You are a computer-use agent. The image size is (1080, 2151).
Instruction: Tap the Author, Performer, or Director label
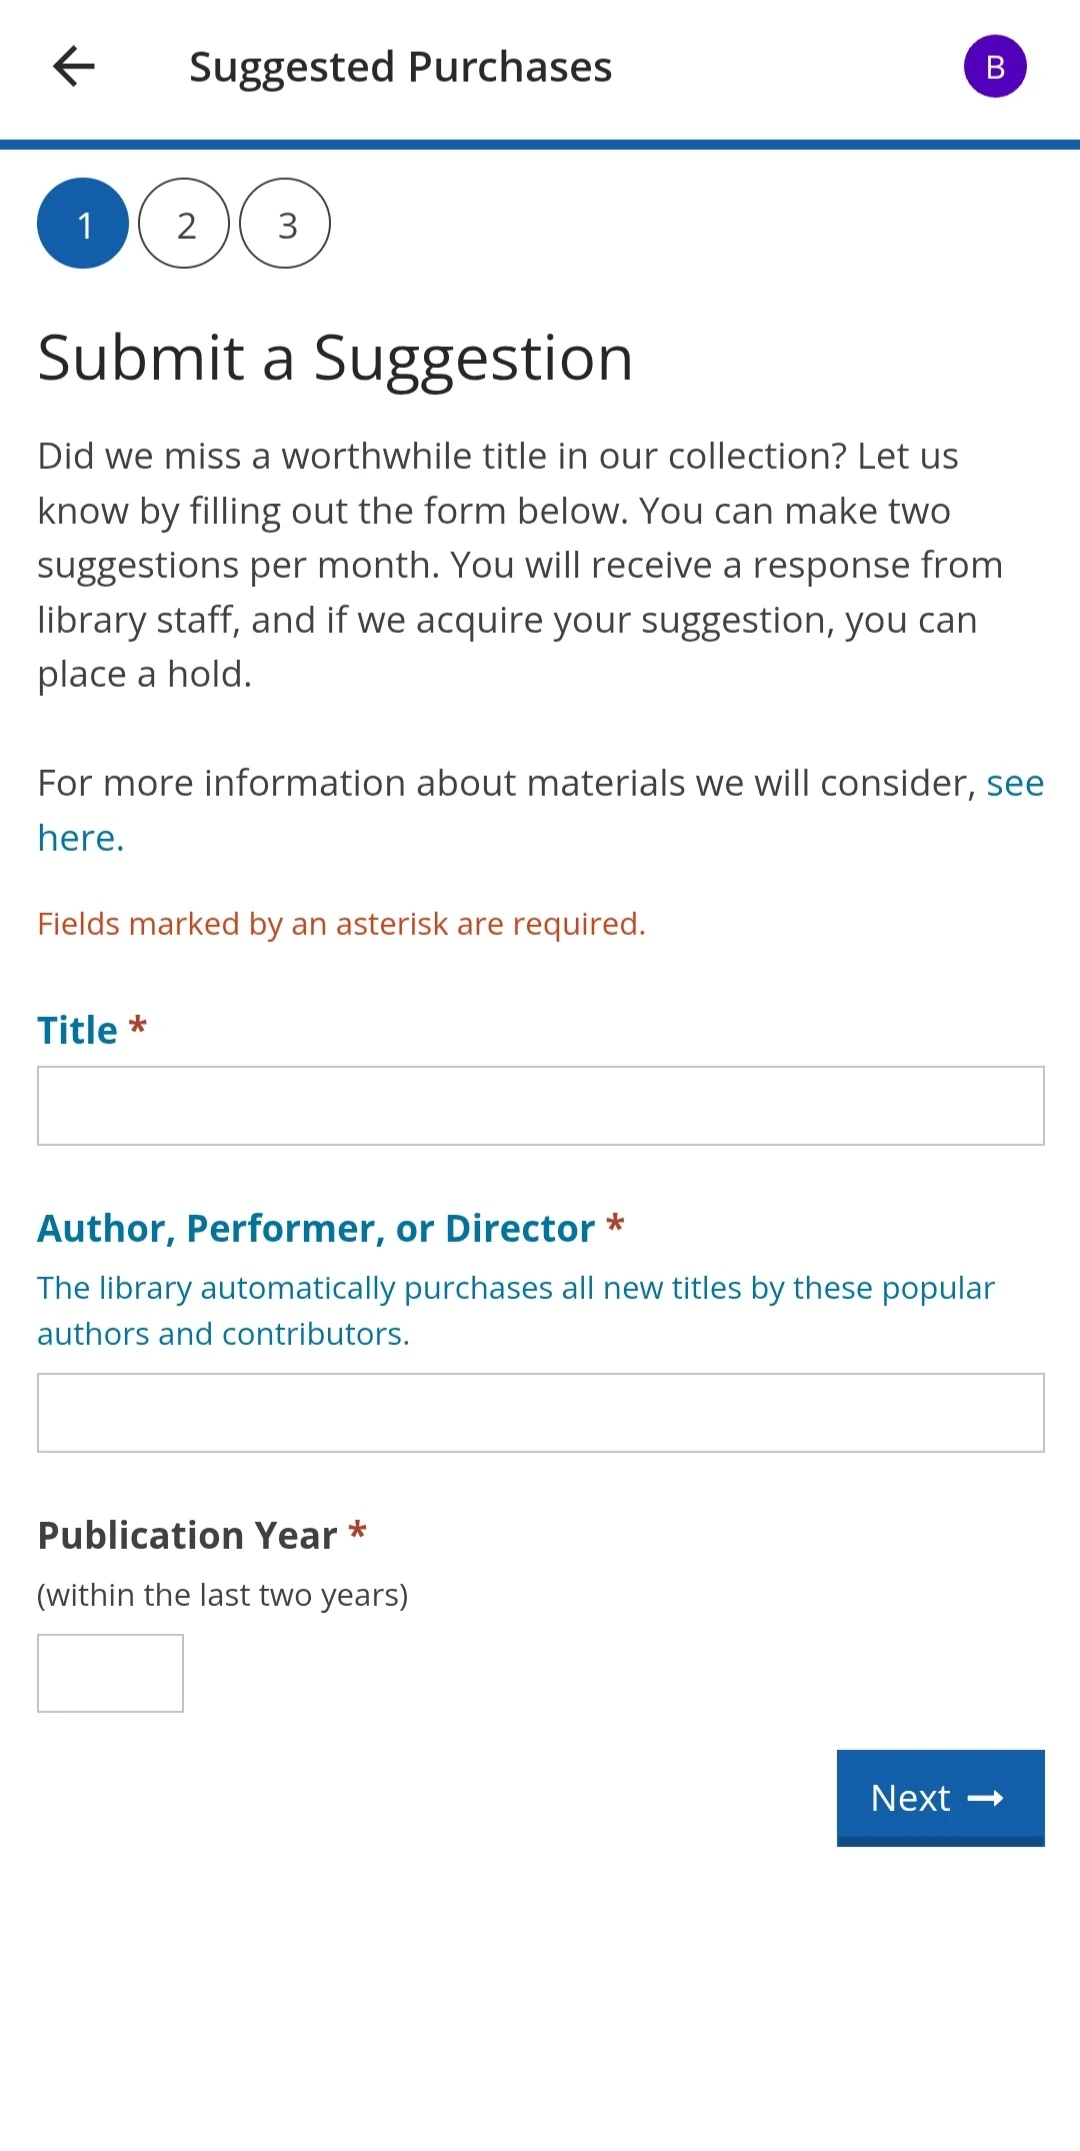tap(316, 1228)
